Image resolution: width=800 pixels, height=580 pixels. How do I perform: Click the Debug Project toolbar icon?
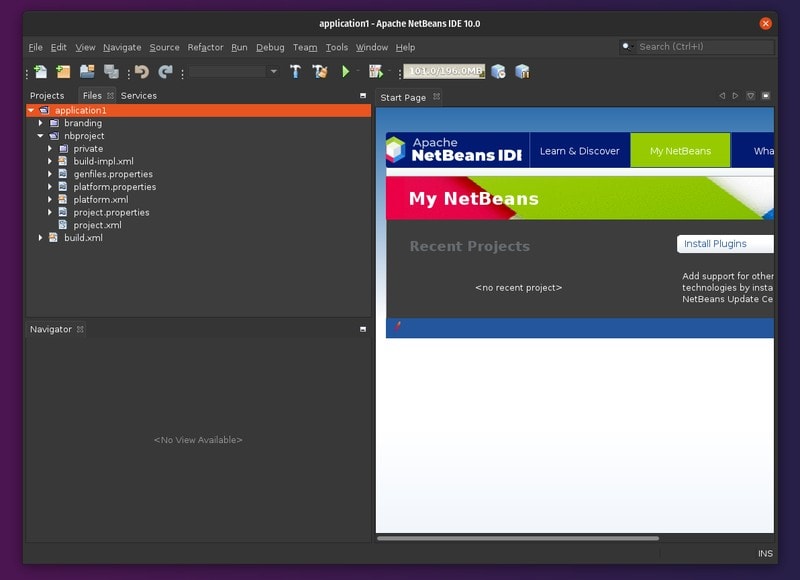click(376, 71)
